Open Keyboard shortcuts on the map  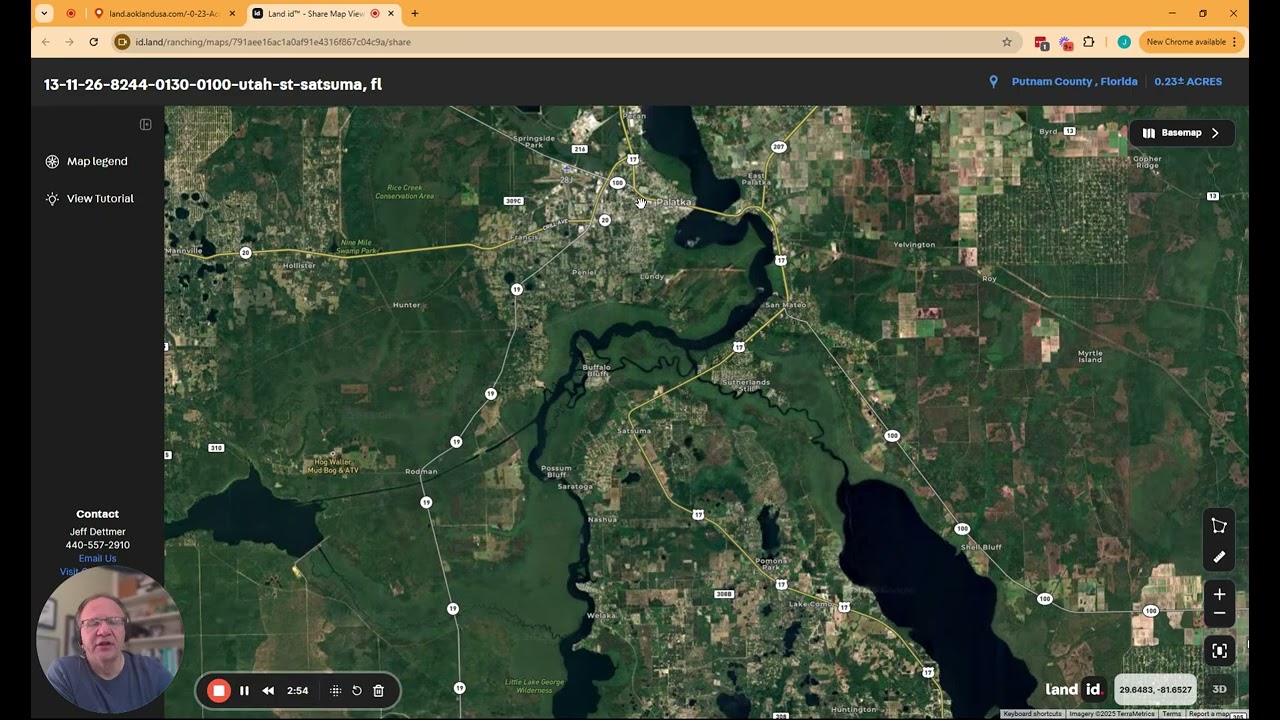pos(1033,714)
